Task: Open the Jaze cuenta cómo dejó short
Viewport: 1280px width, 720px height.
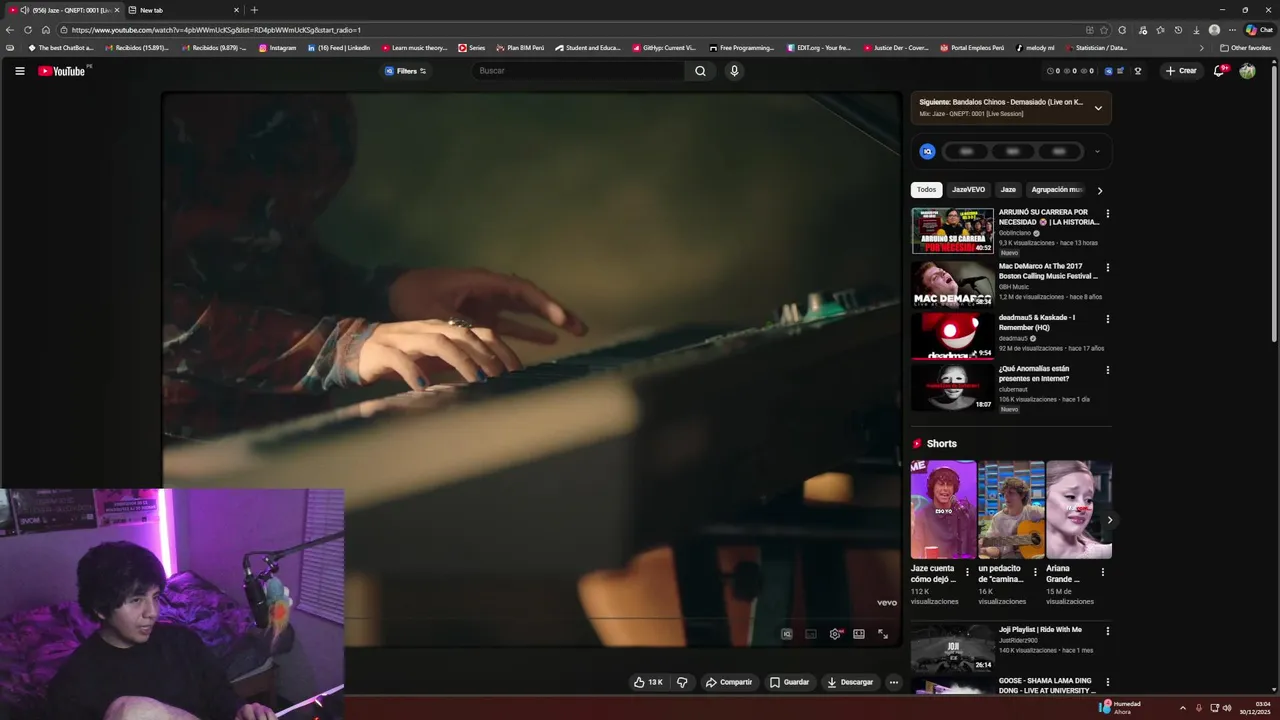Action: [x=943, y=509]
